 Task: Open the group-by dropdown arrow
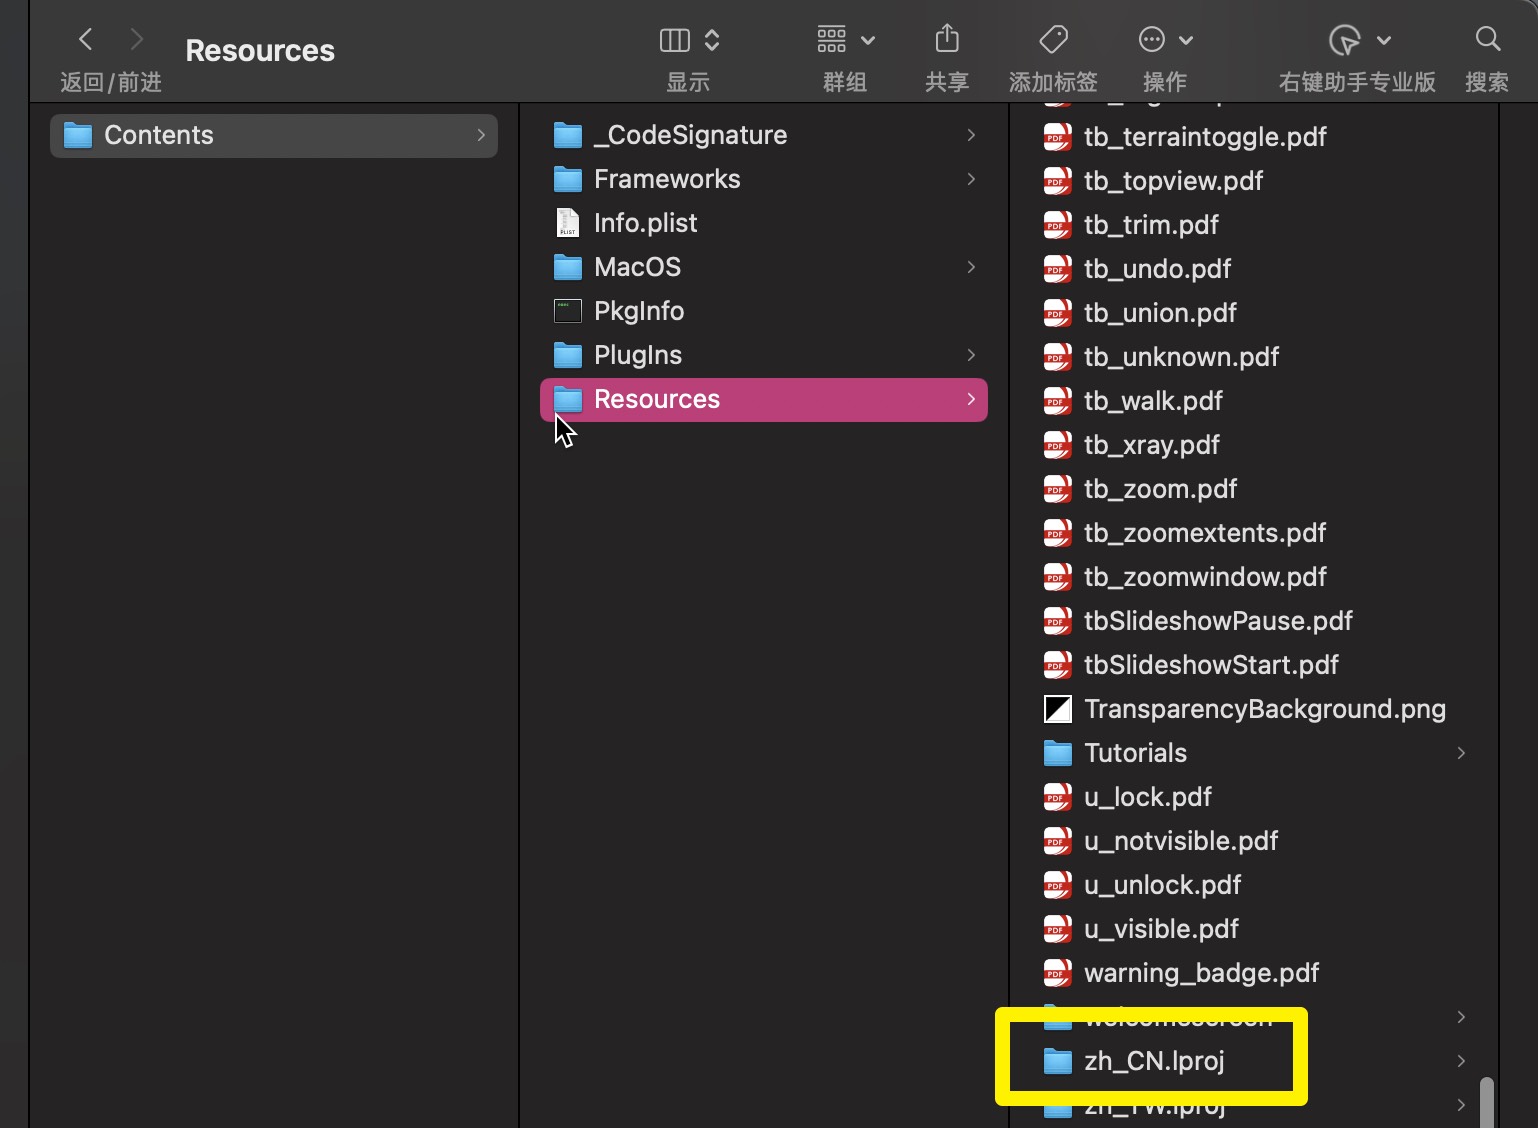point(868,41)
